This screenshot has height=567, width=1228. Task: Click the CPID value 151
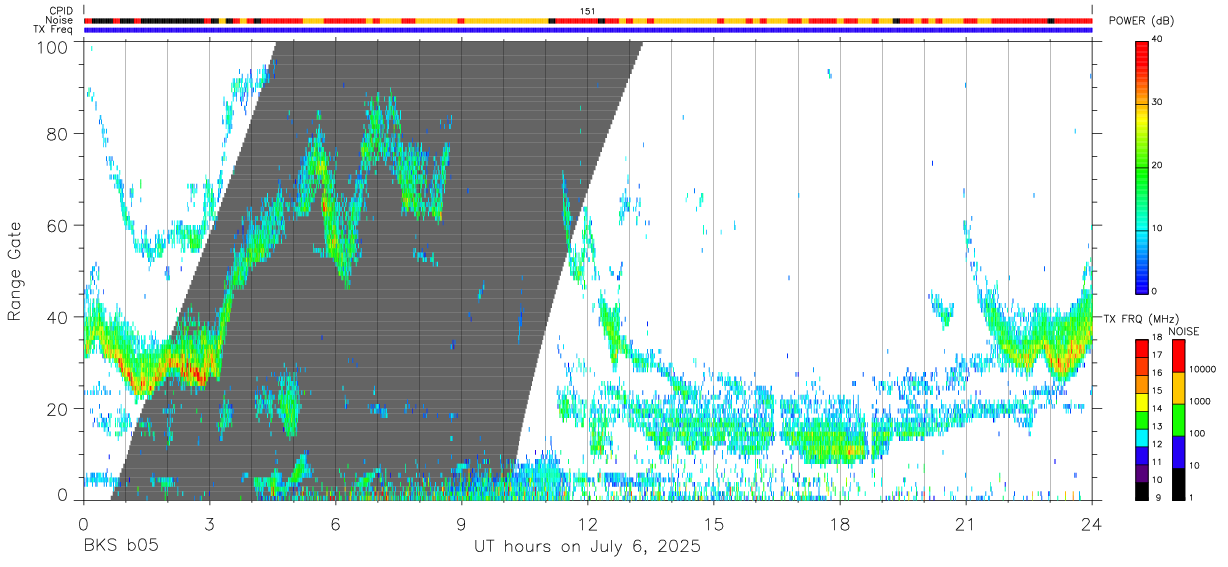tap(588, 11)
